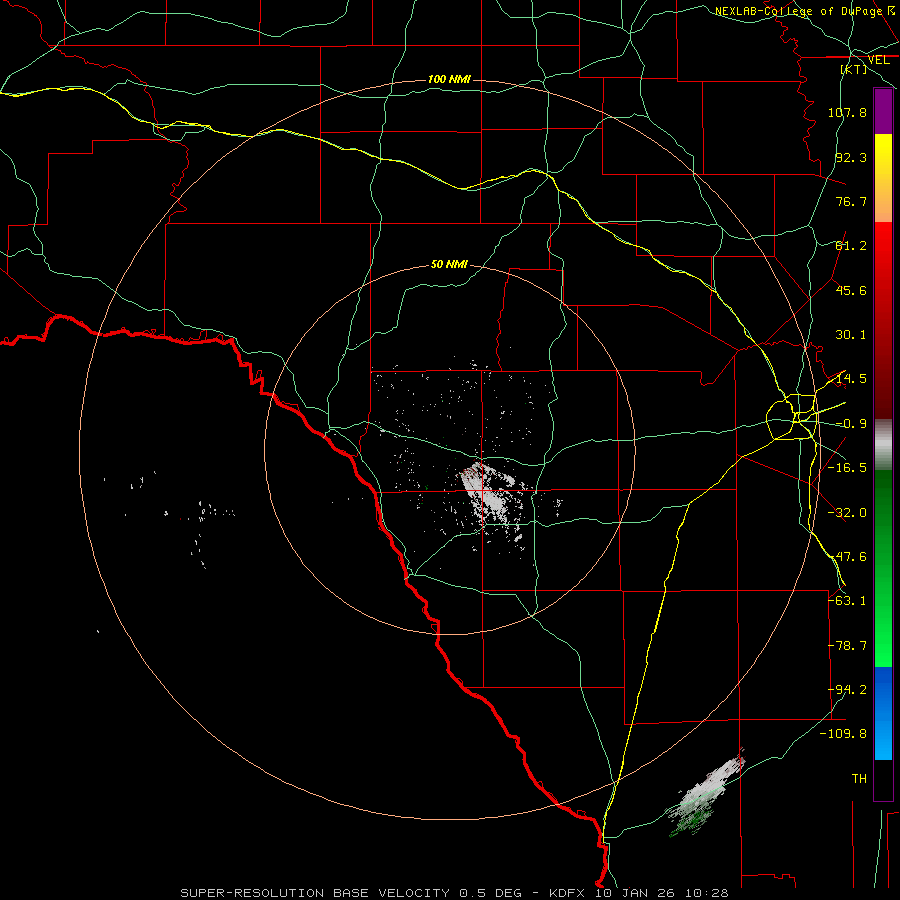Click the 45.6 scale label

pos(851,290)
